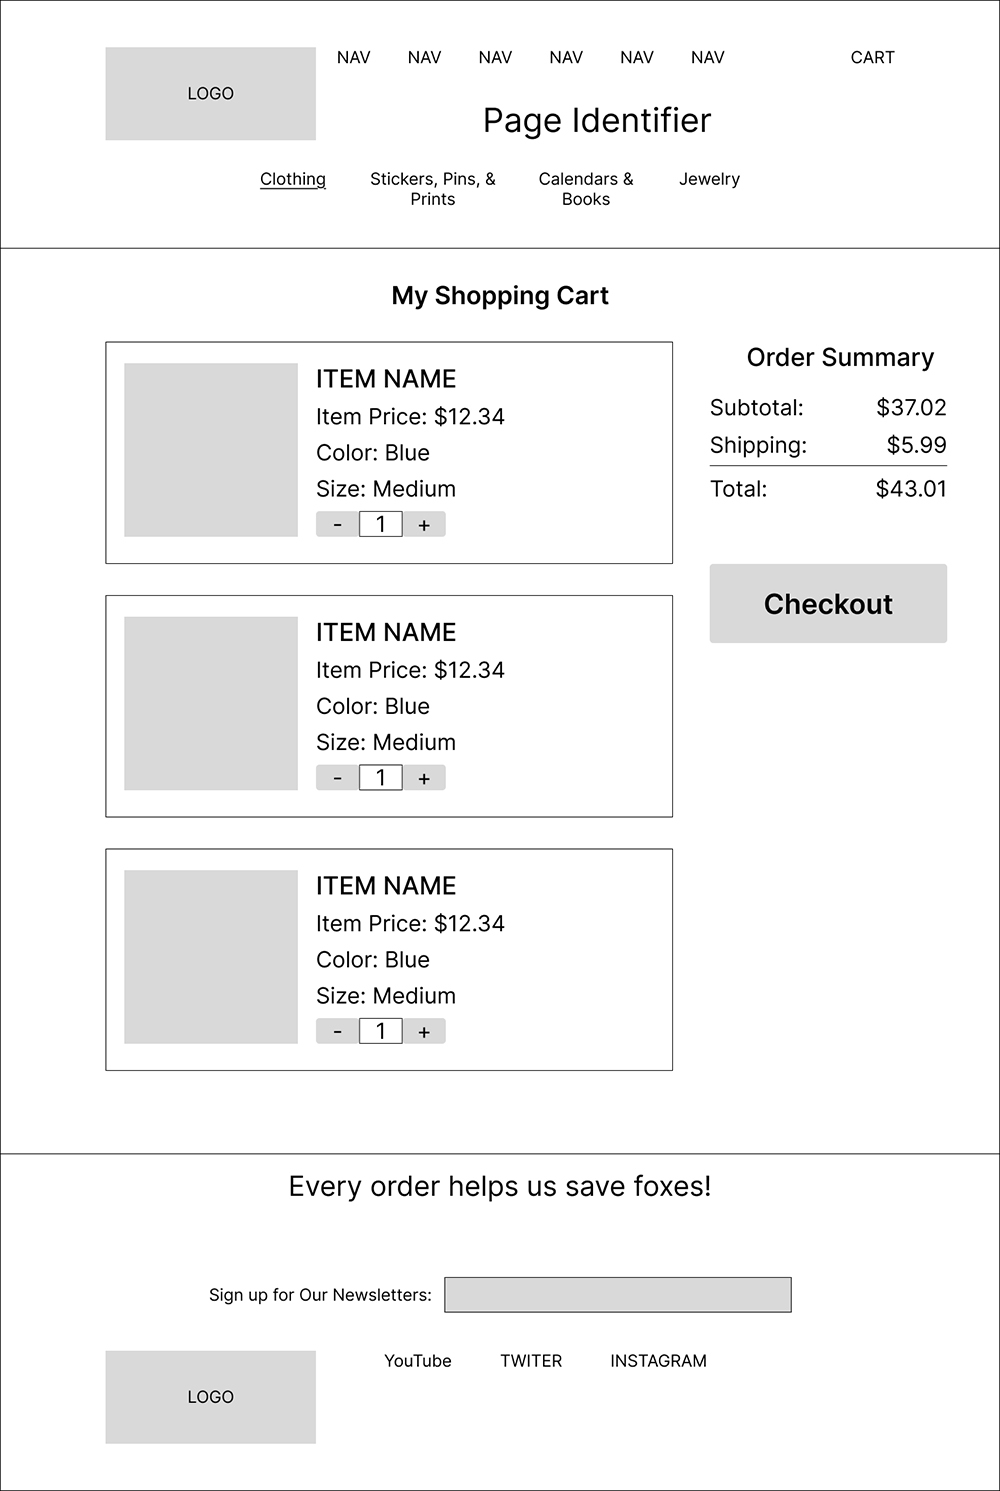
Task: Click the LOGO in the header
Action: [x=209, y=93]
